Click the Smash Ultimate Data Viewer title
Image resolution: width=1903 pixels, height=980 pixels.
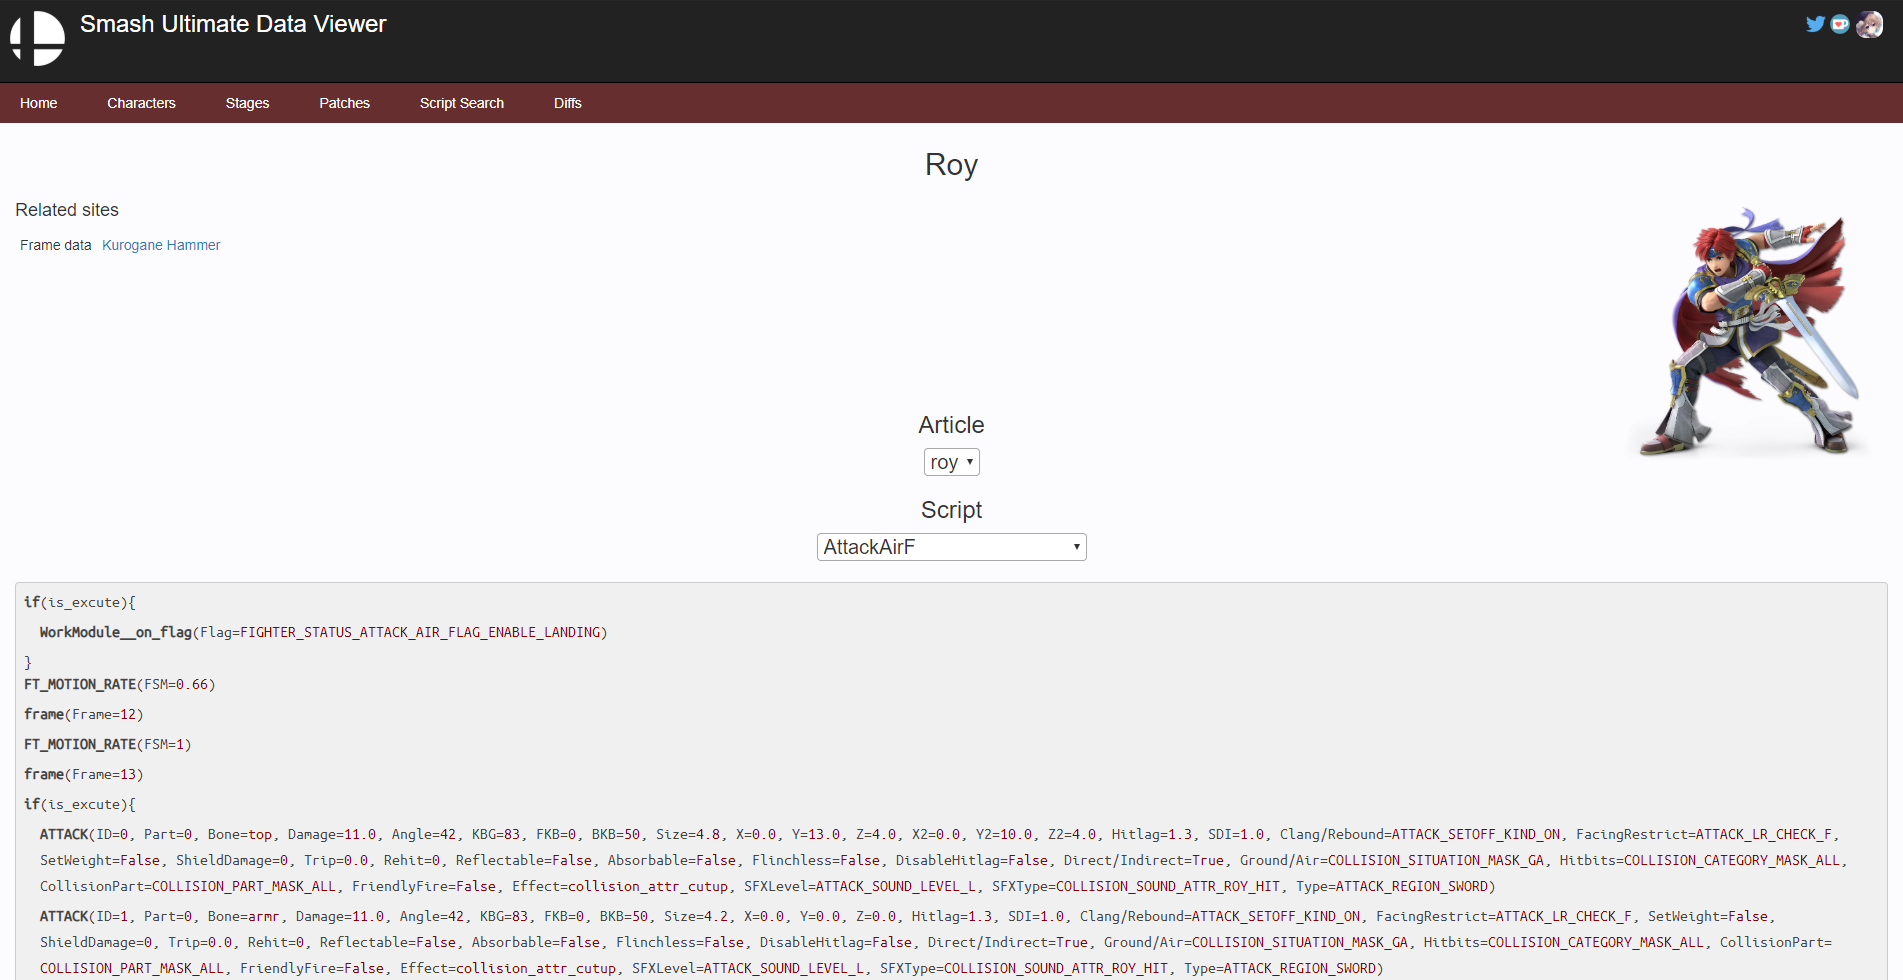(233, 23)
